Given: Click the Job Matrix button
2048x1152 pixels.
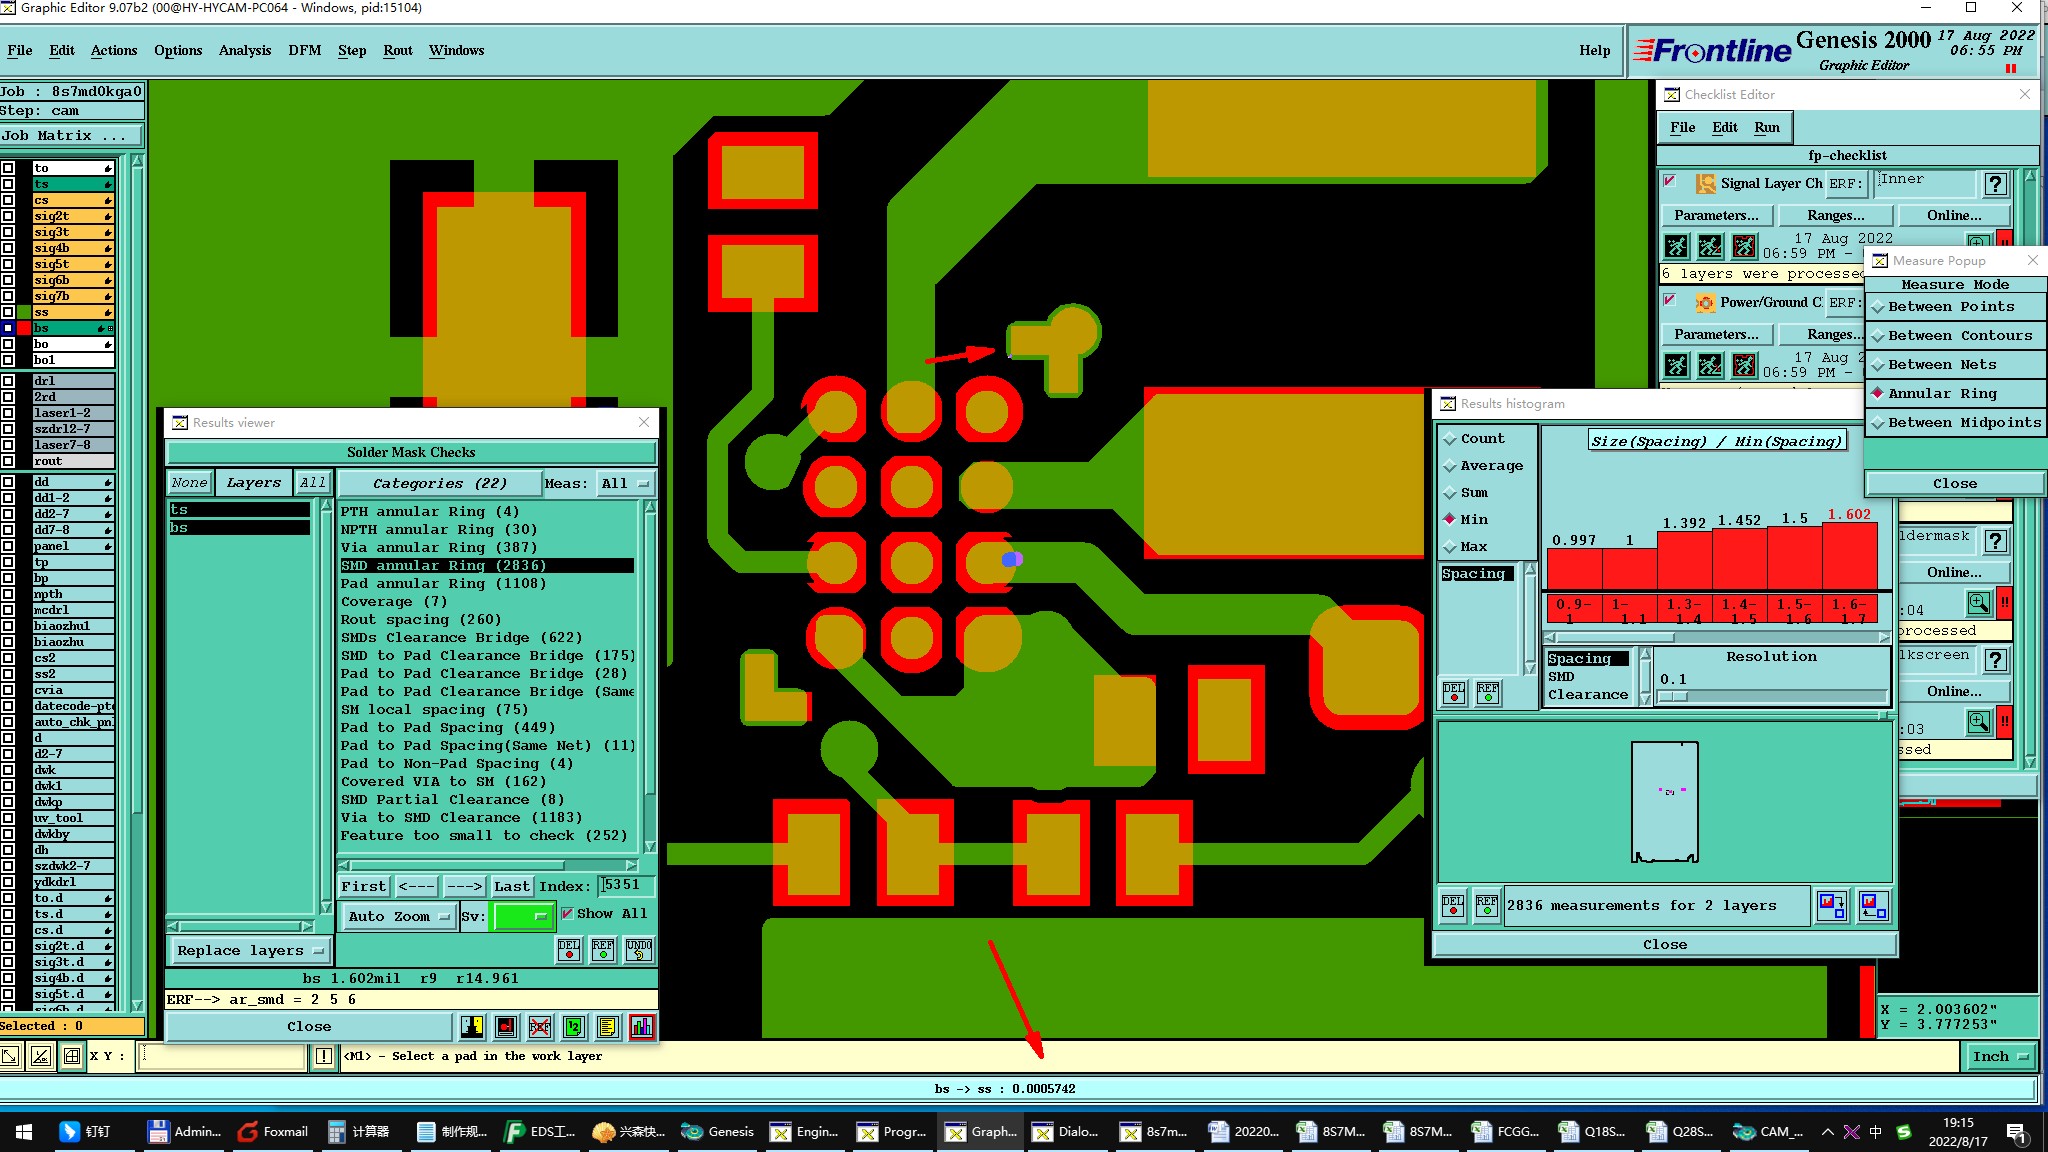Looking at the screenshot, I should pyautogui.click(x=70, y=135).
